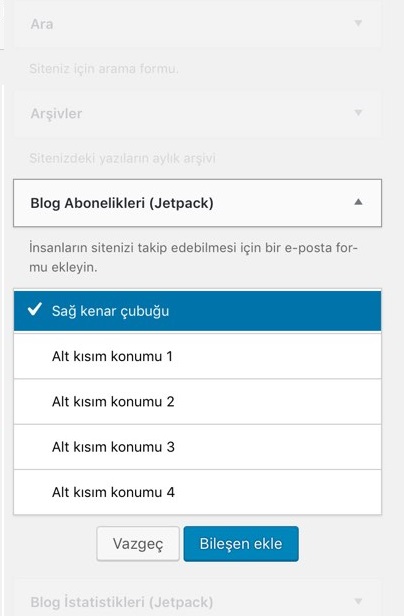Click Sitenizdeki yazıların aylık arşivi text

[122, 158]
